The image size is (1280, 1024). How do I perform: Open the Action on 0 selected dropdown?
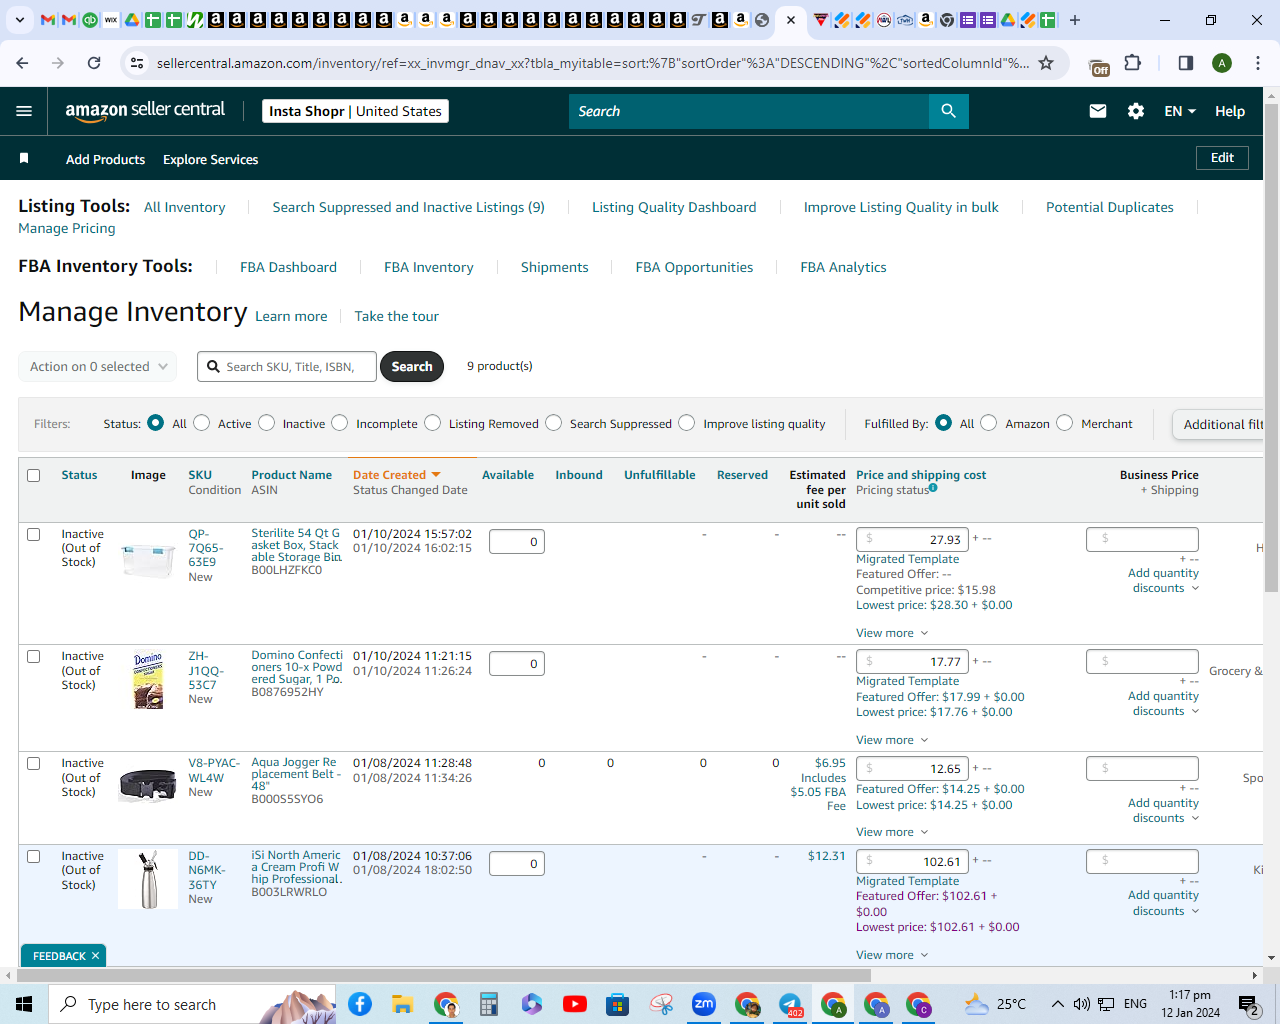pyautogui.click(x=97, y=367)
